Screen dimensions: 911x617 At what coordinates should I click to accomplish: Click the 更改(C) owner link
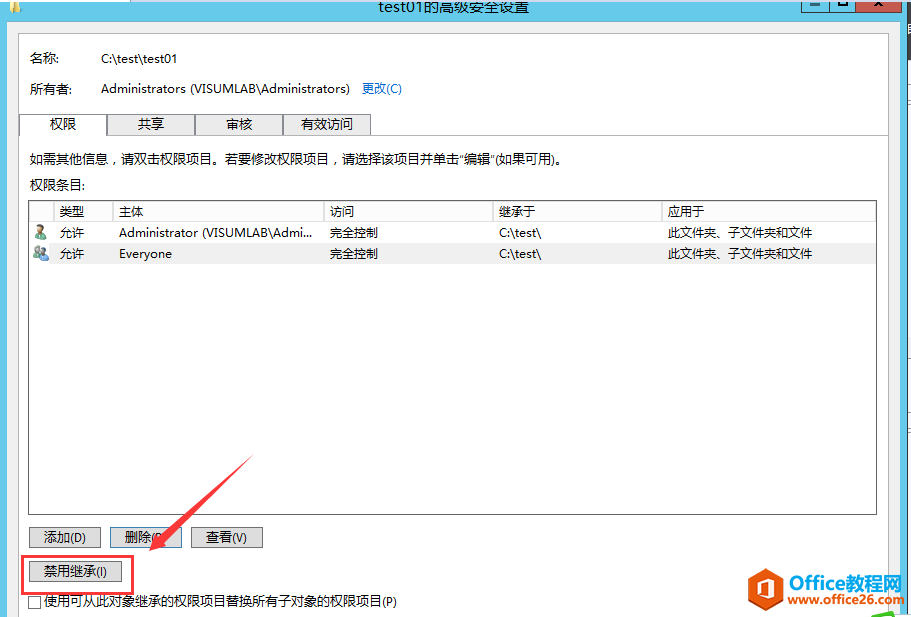[381, 89]
